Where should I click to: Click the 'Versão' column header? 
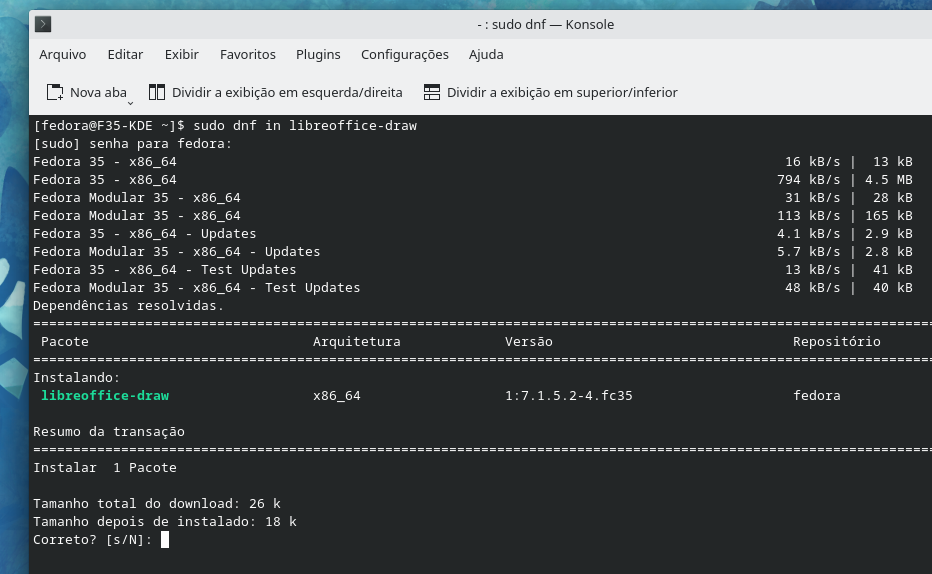coord(529,342)
